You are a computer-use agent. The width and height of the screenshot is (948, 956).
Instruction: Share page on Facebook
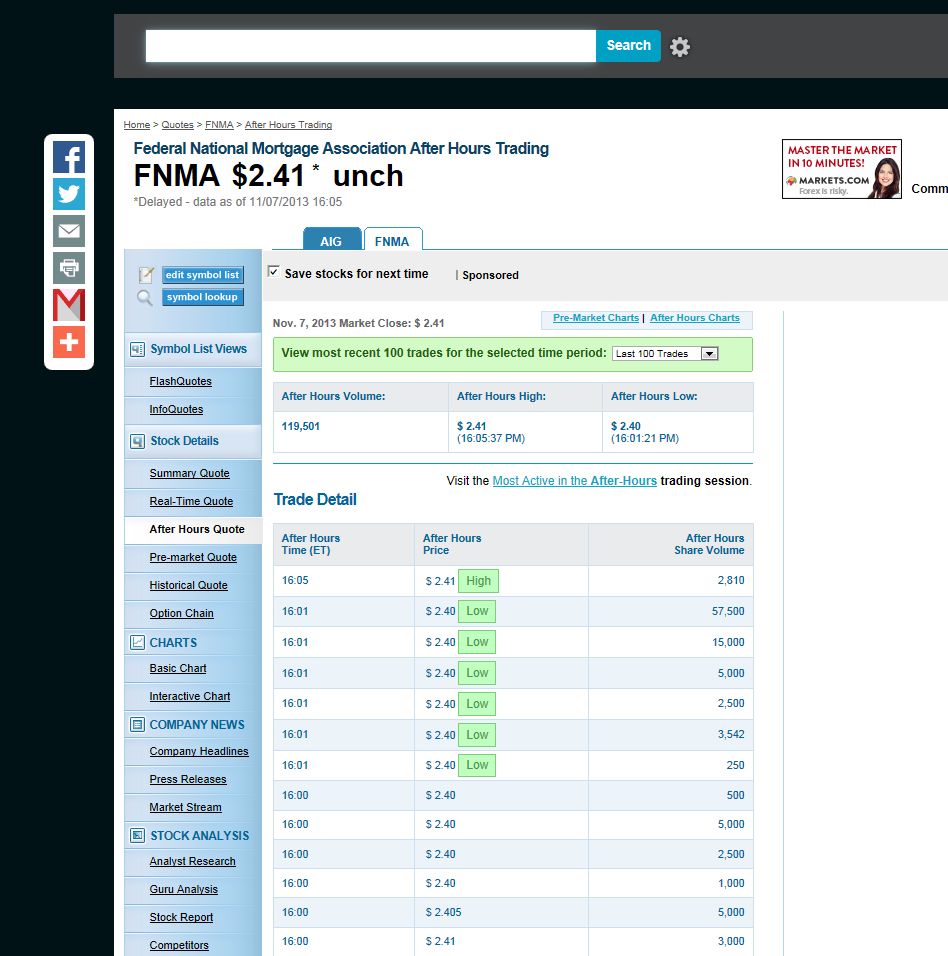pos(69,157)
